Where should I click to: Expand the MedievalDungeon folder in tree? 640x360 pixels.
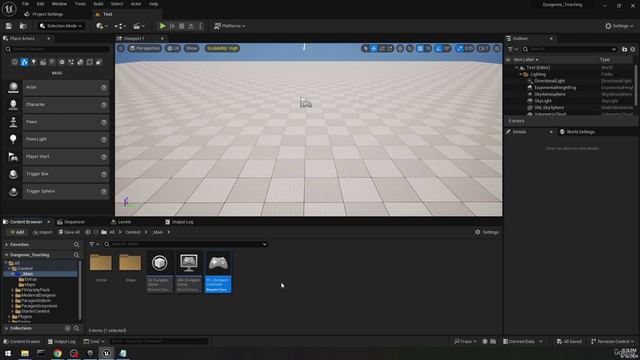[x=13, y=295]
